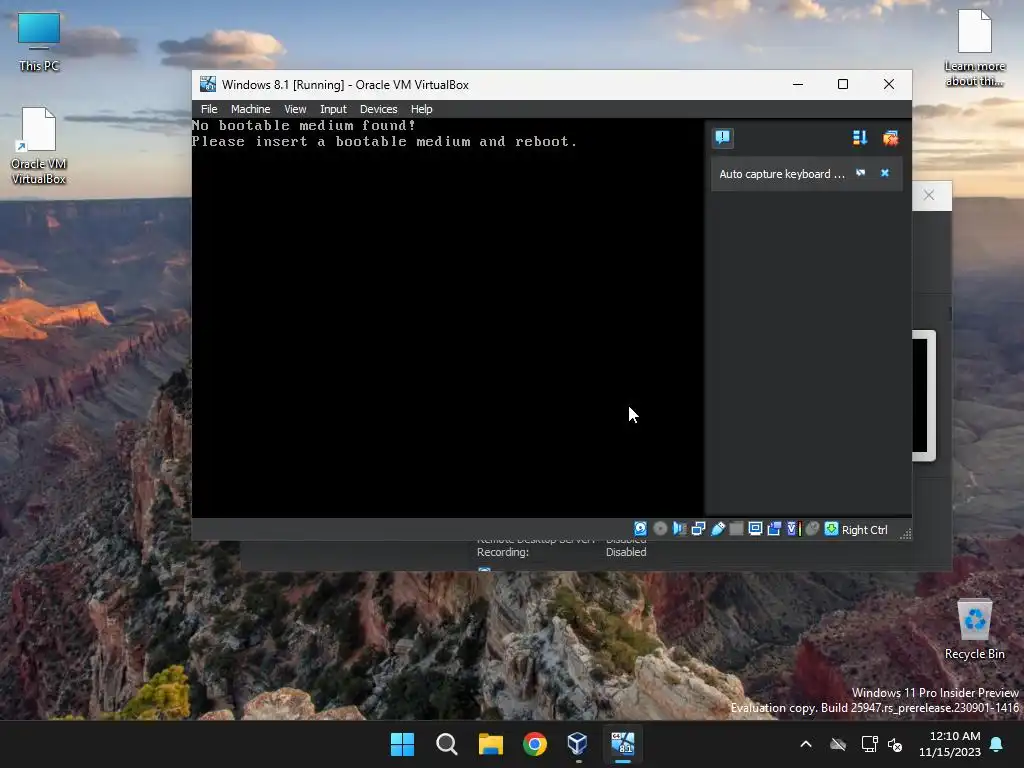Click the shared folders status icon

point(736,529)
